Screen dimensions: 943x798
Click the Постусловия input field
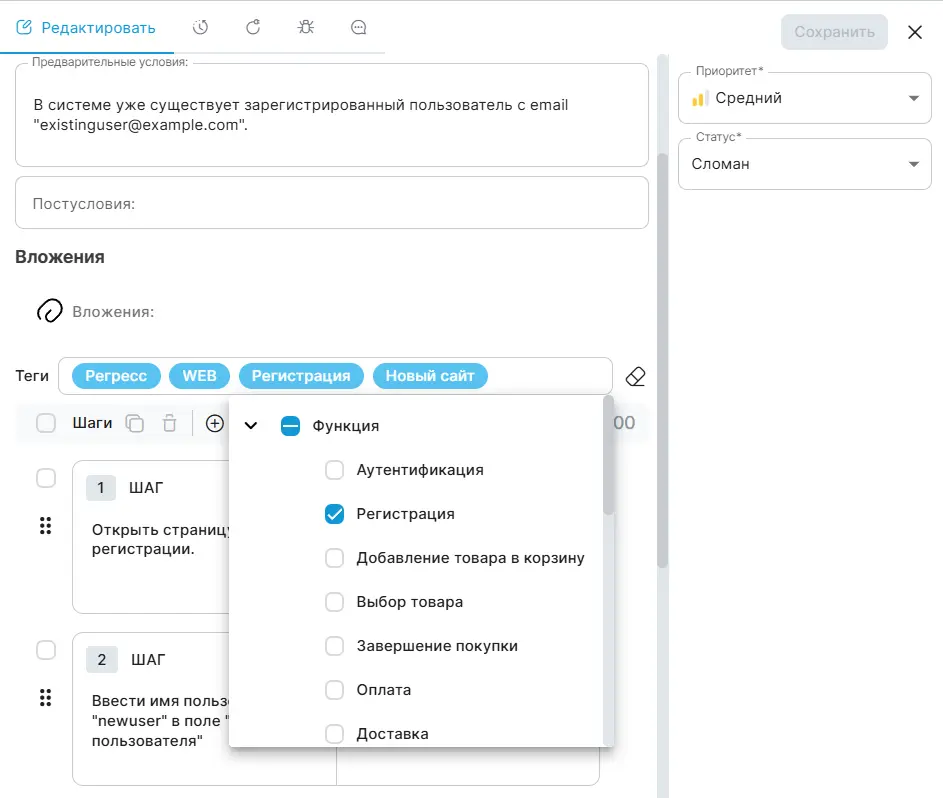point(331,203)
